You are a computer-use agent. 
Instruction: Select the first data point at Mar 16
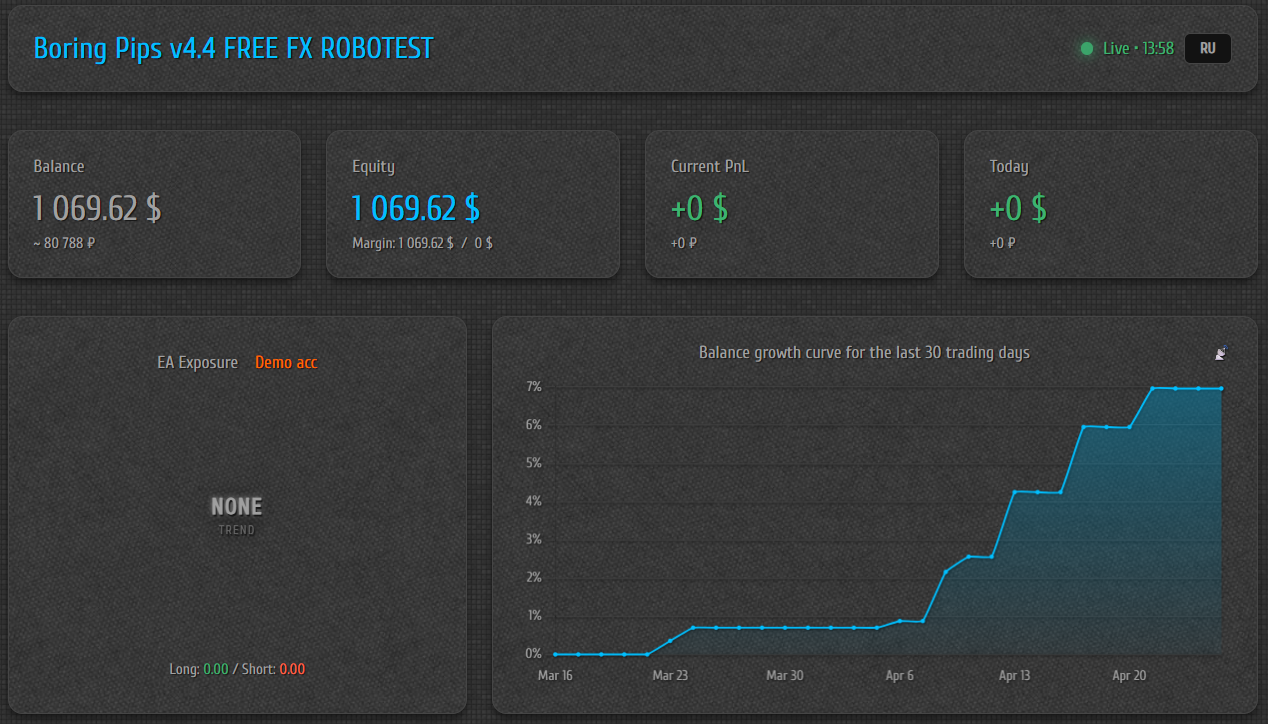pyautogui.click(x=555, y=654)
